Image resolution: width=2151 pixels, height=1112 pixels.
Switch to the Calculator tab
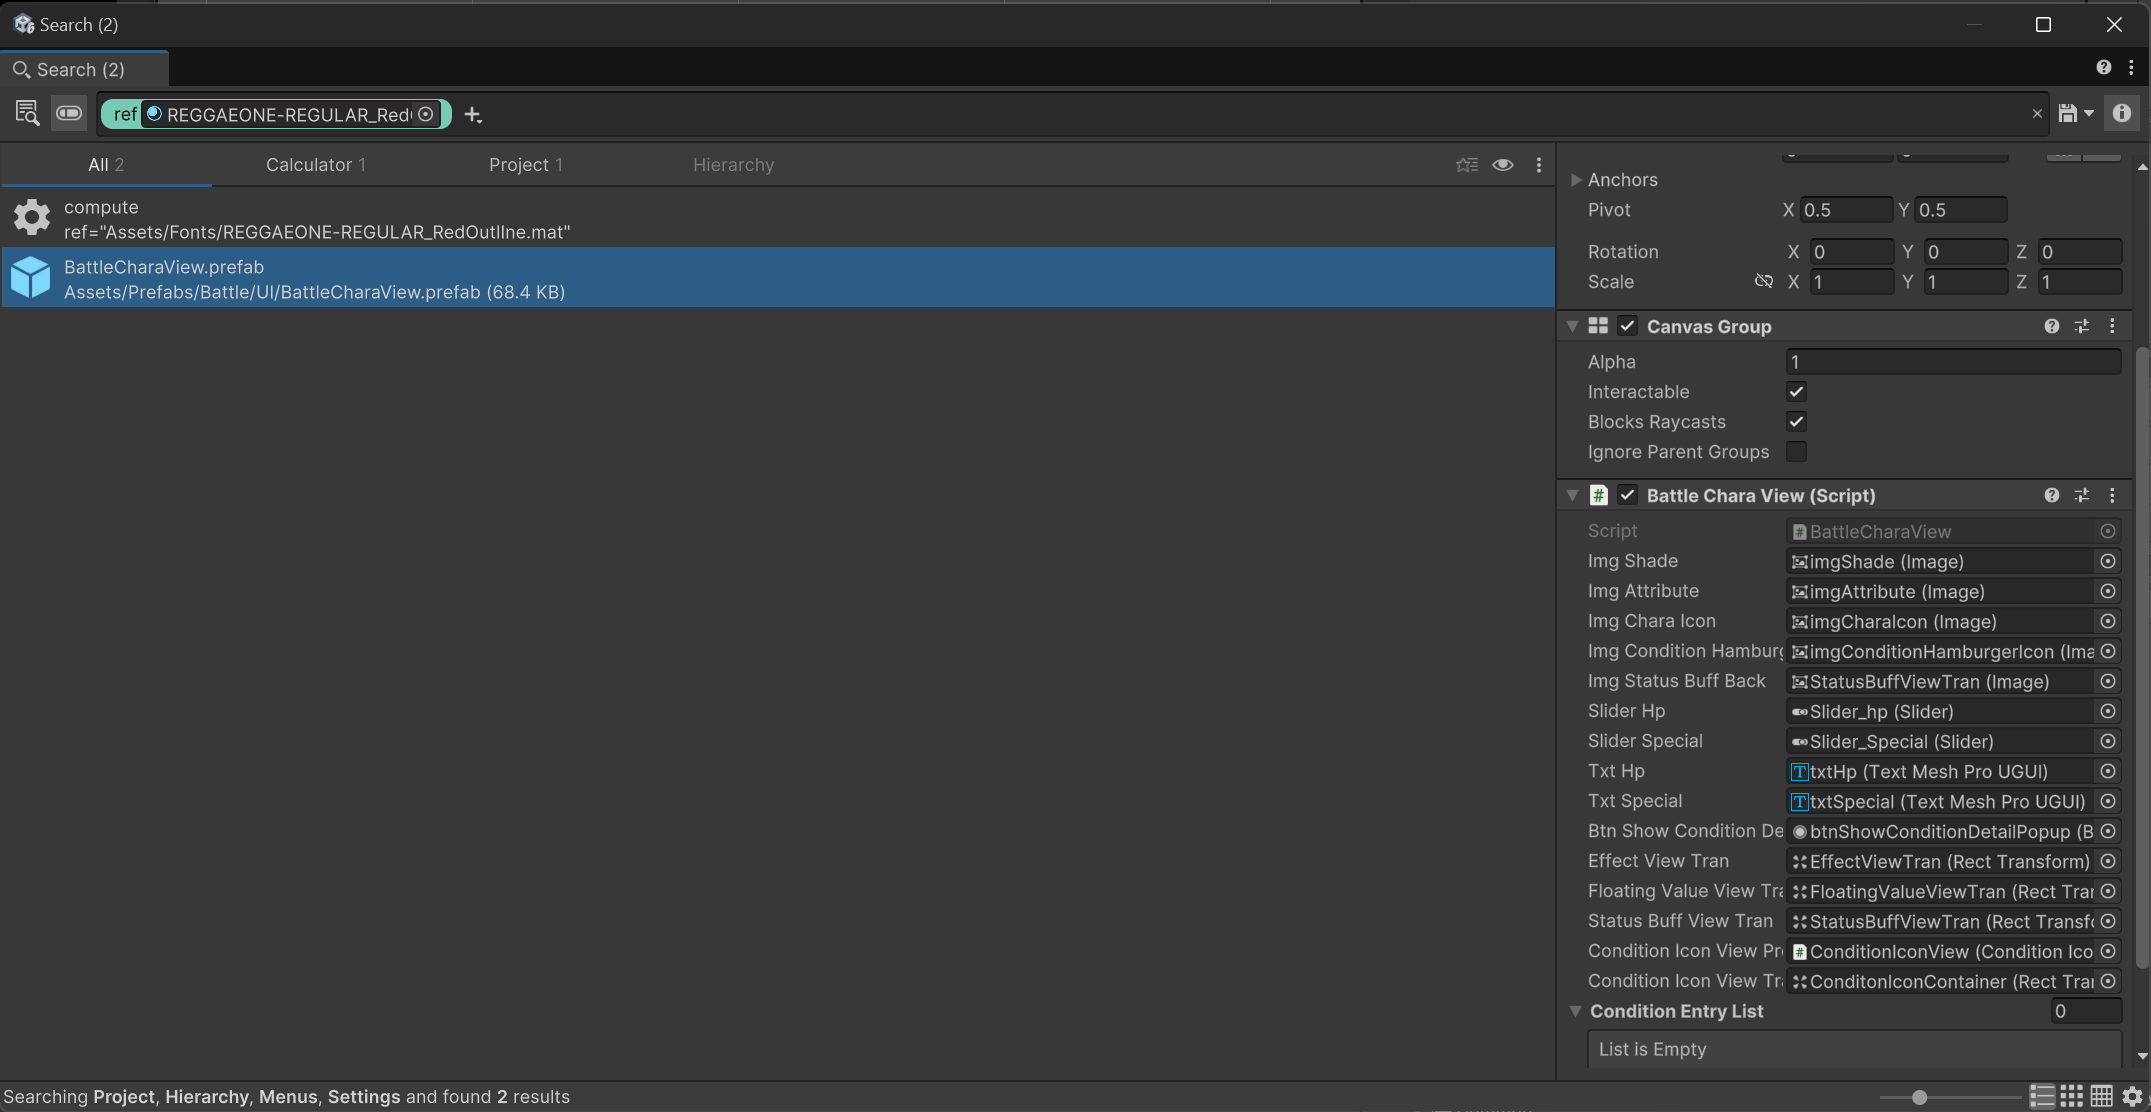click(x=315, y=165)
